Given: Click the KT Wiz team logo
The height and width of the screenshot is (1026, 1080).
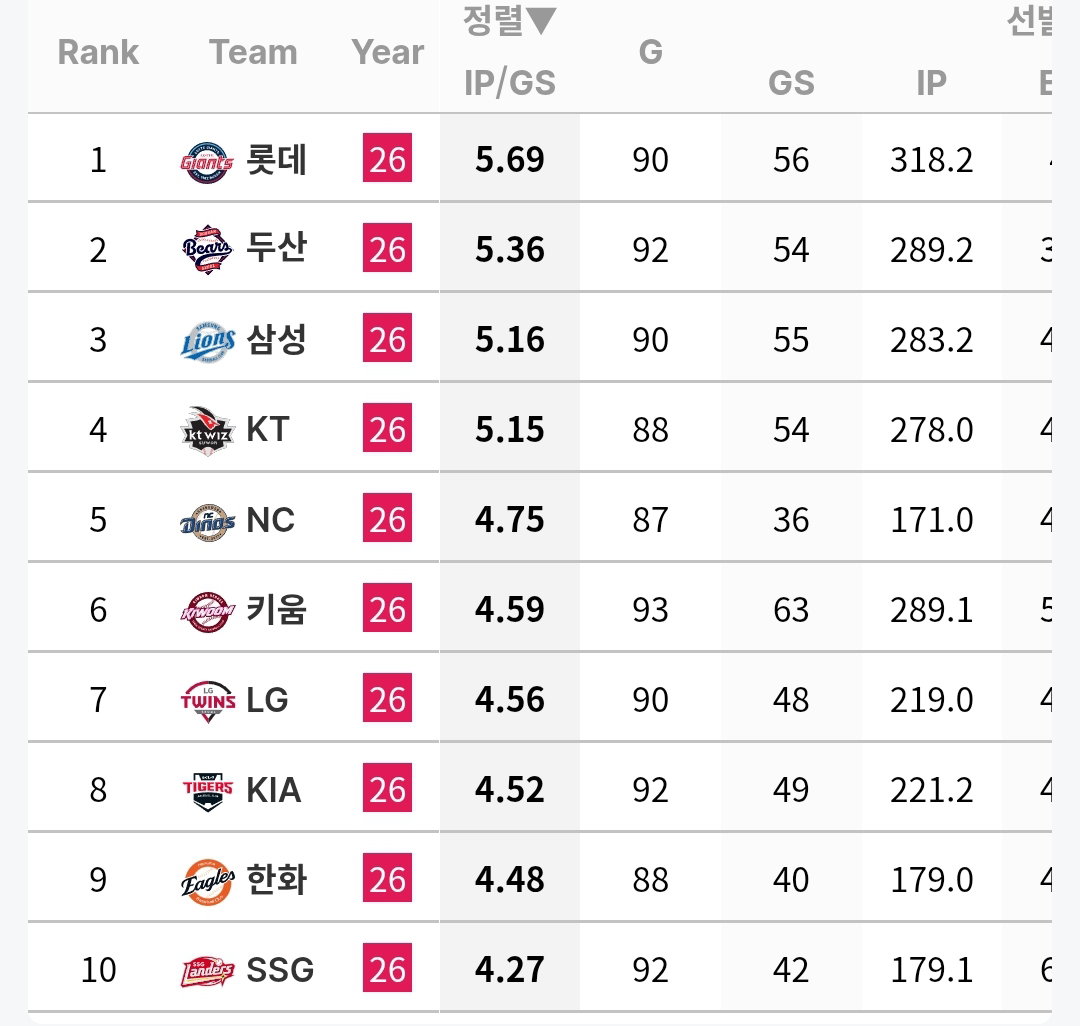Looking at the screenshot, I should (x=207, y=430).
